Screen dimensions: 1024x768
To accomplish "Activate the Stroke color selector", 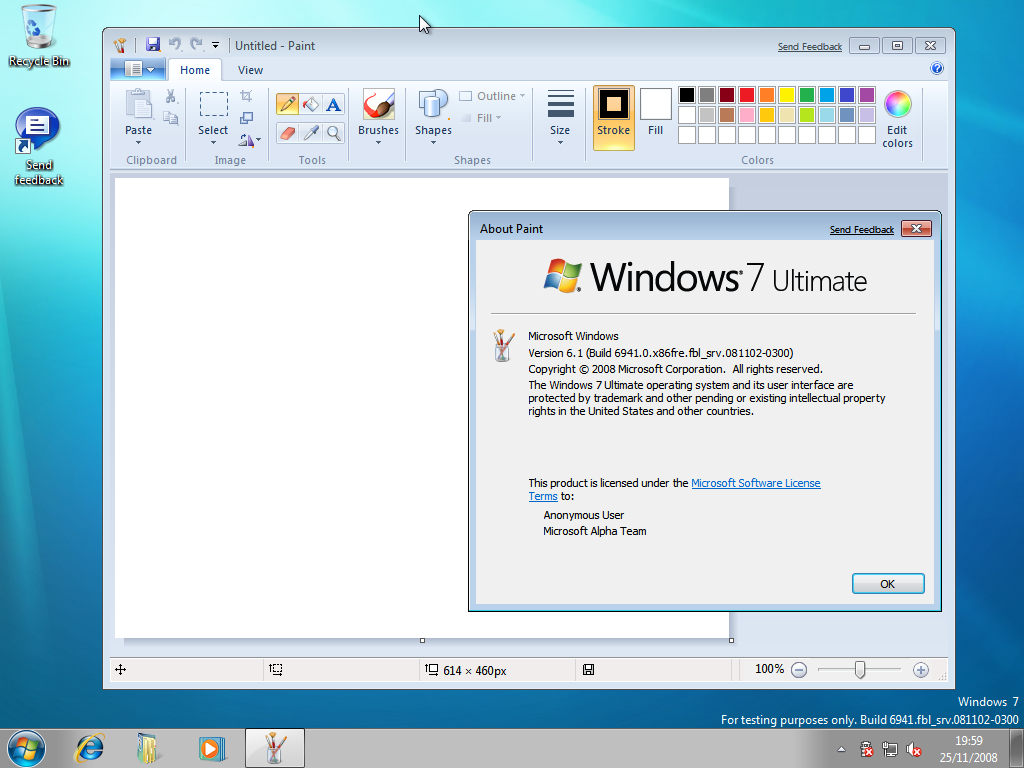I will point(614,118).
